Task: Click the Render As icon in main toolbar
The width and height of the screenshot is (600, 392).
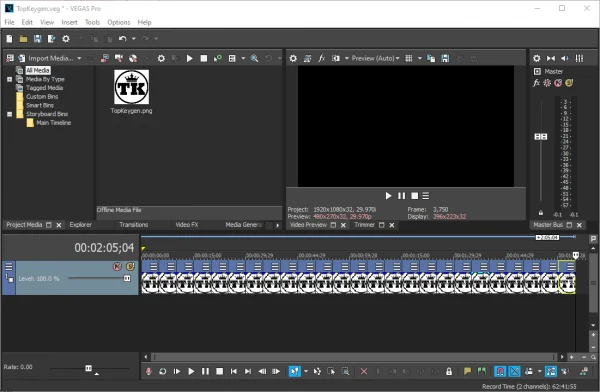Action: [x=51, y=39]
